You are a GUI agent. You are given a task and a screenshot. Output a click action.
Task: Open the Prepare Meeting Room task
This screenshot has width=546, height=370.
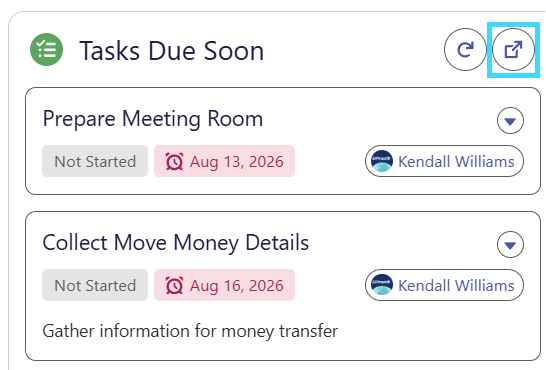coord(153,119)
